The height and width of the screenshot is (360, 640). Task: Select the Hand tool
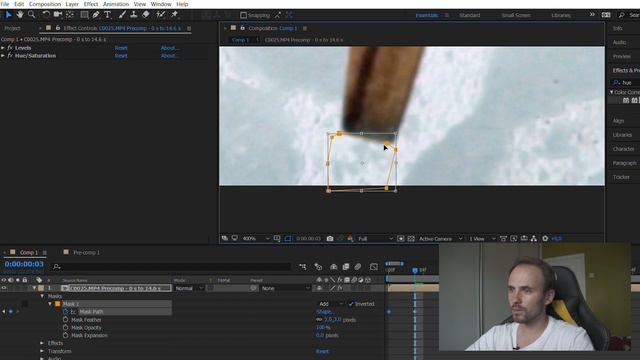20,15
